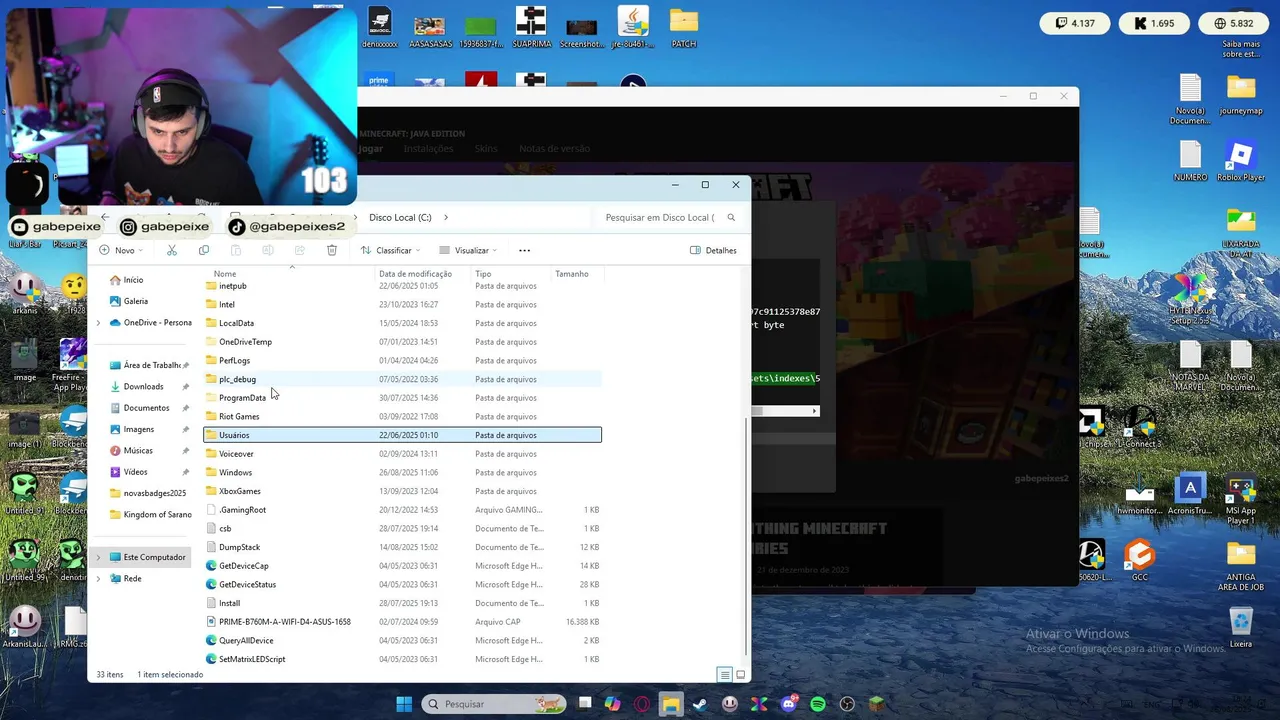Click chevron after Disco Local (C:) breadcrumb
1280x720 pixels.
coord(446,217)
